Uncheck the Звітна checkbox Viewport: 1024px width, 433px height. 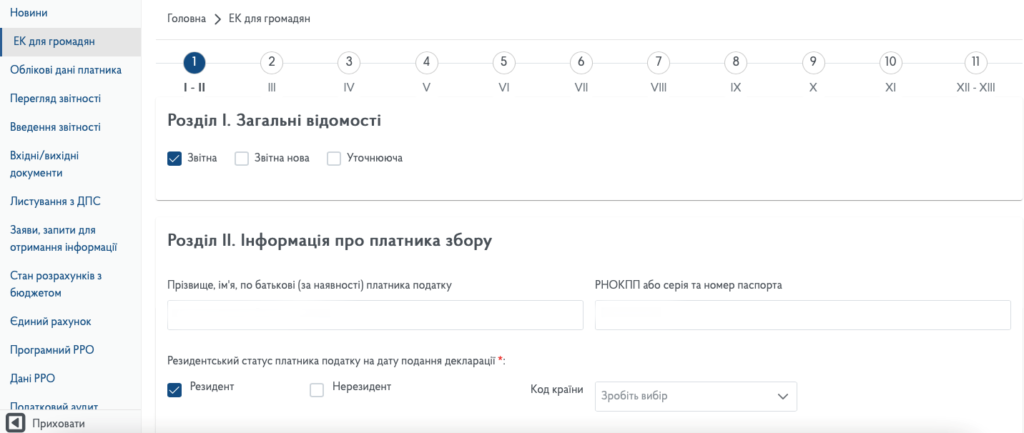(x=174, y=159)
